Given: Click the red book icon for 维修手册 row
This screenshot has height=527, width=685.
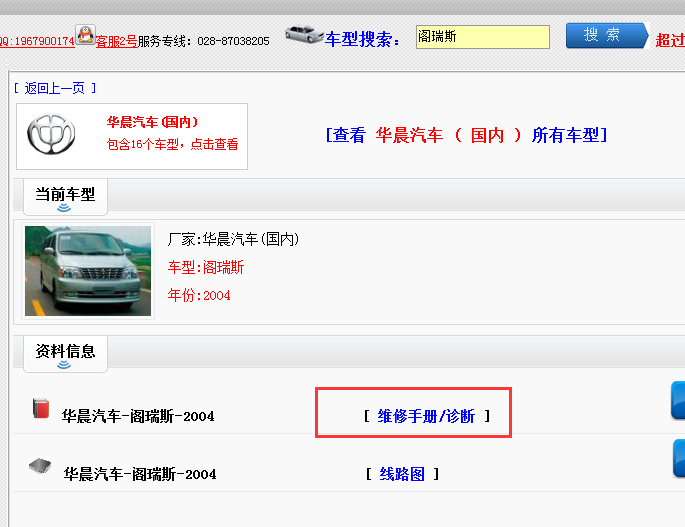Looking at the screenshot, I should (x=41, y=408).
